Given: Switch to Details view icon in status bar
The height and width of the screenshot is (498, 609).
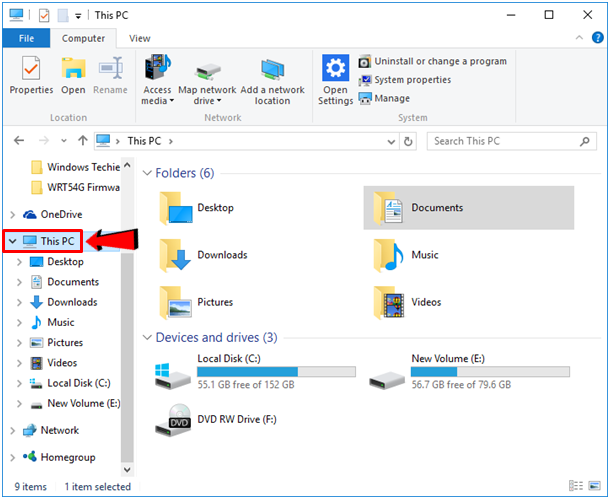Looking at the screenshot, I should 576,486.
